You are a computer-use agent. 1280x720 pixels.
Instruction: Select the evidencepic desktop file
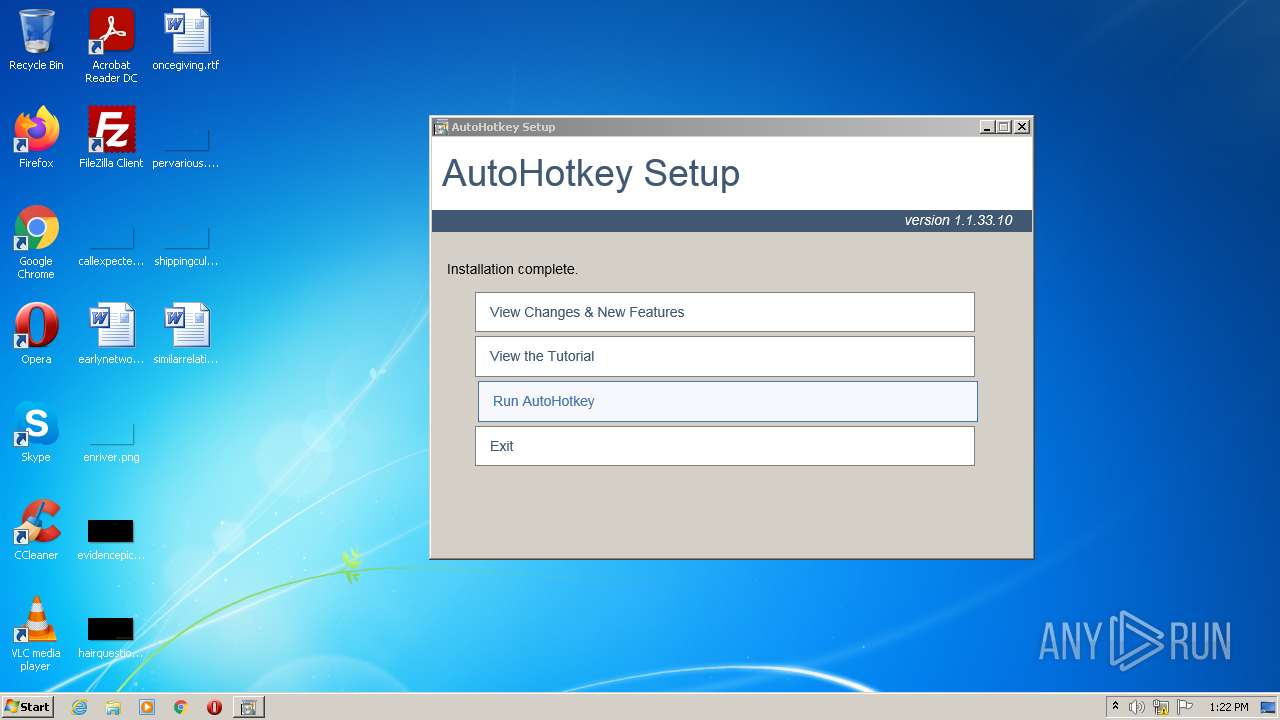click(x=111, y=540)
